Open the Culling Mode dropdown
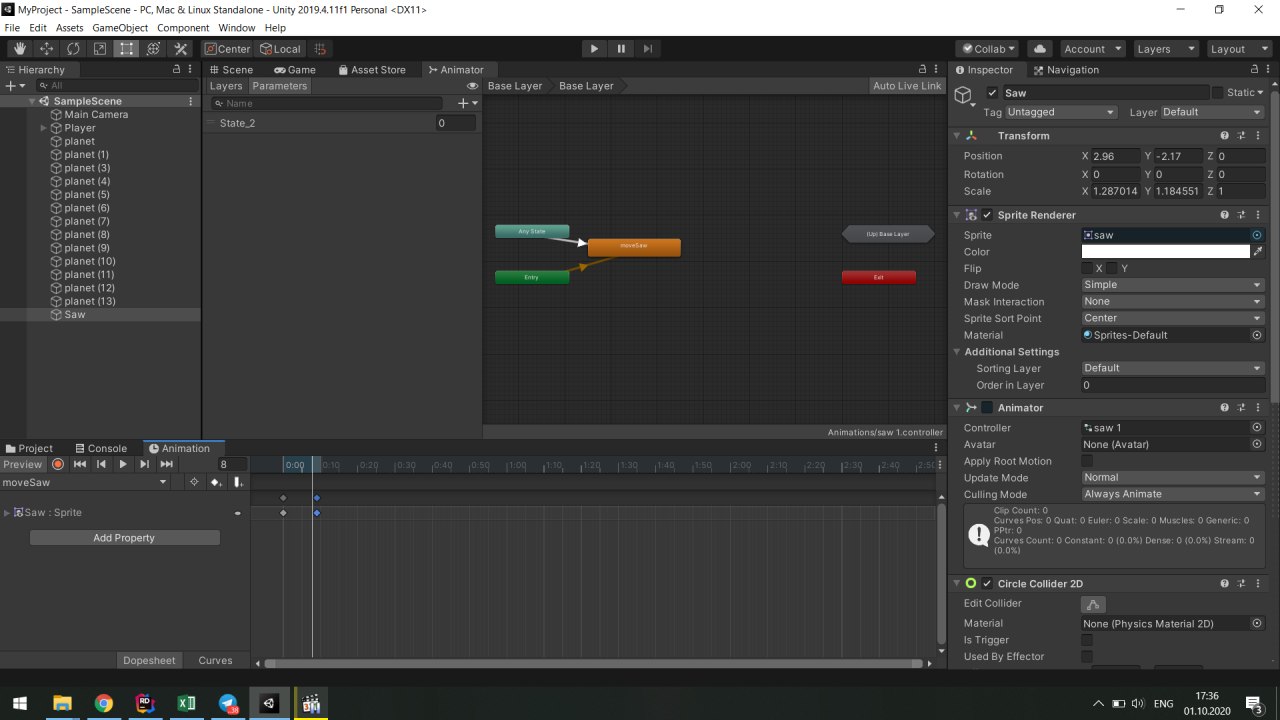The image size is (1280, 720). point(1172,494)
